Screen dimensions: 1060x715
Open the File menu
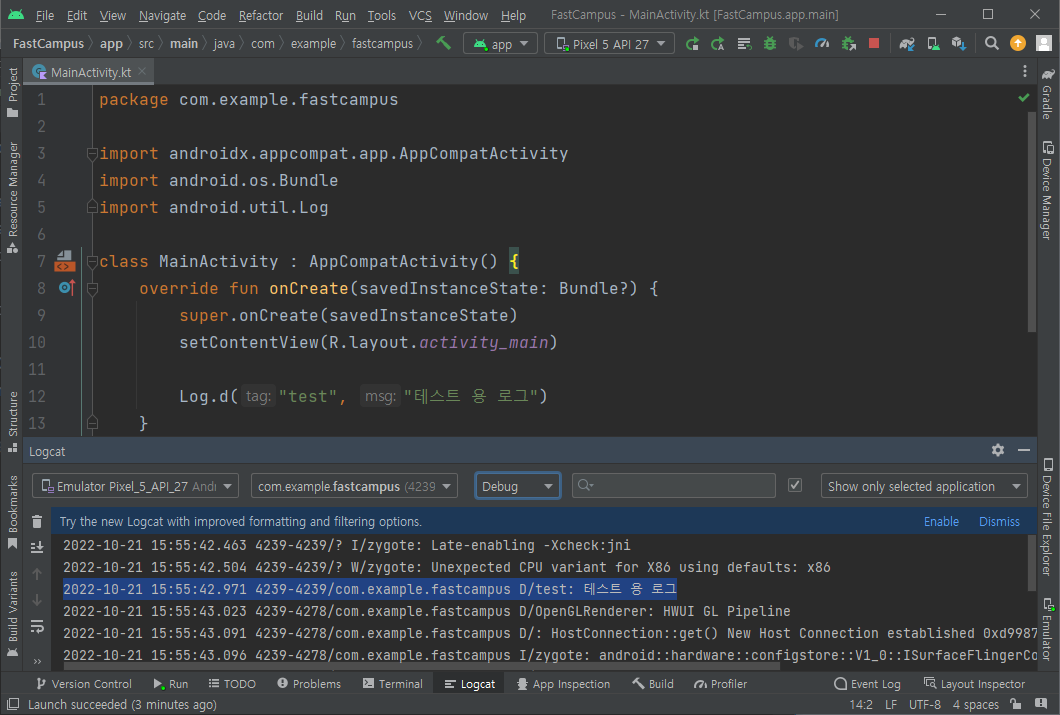pyautogui.click(x=45, y=15)
